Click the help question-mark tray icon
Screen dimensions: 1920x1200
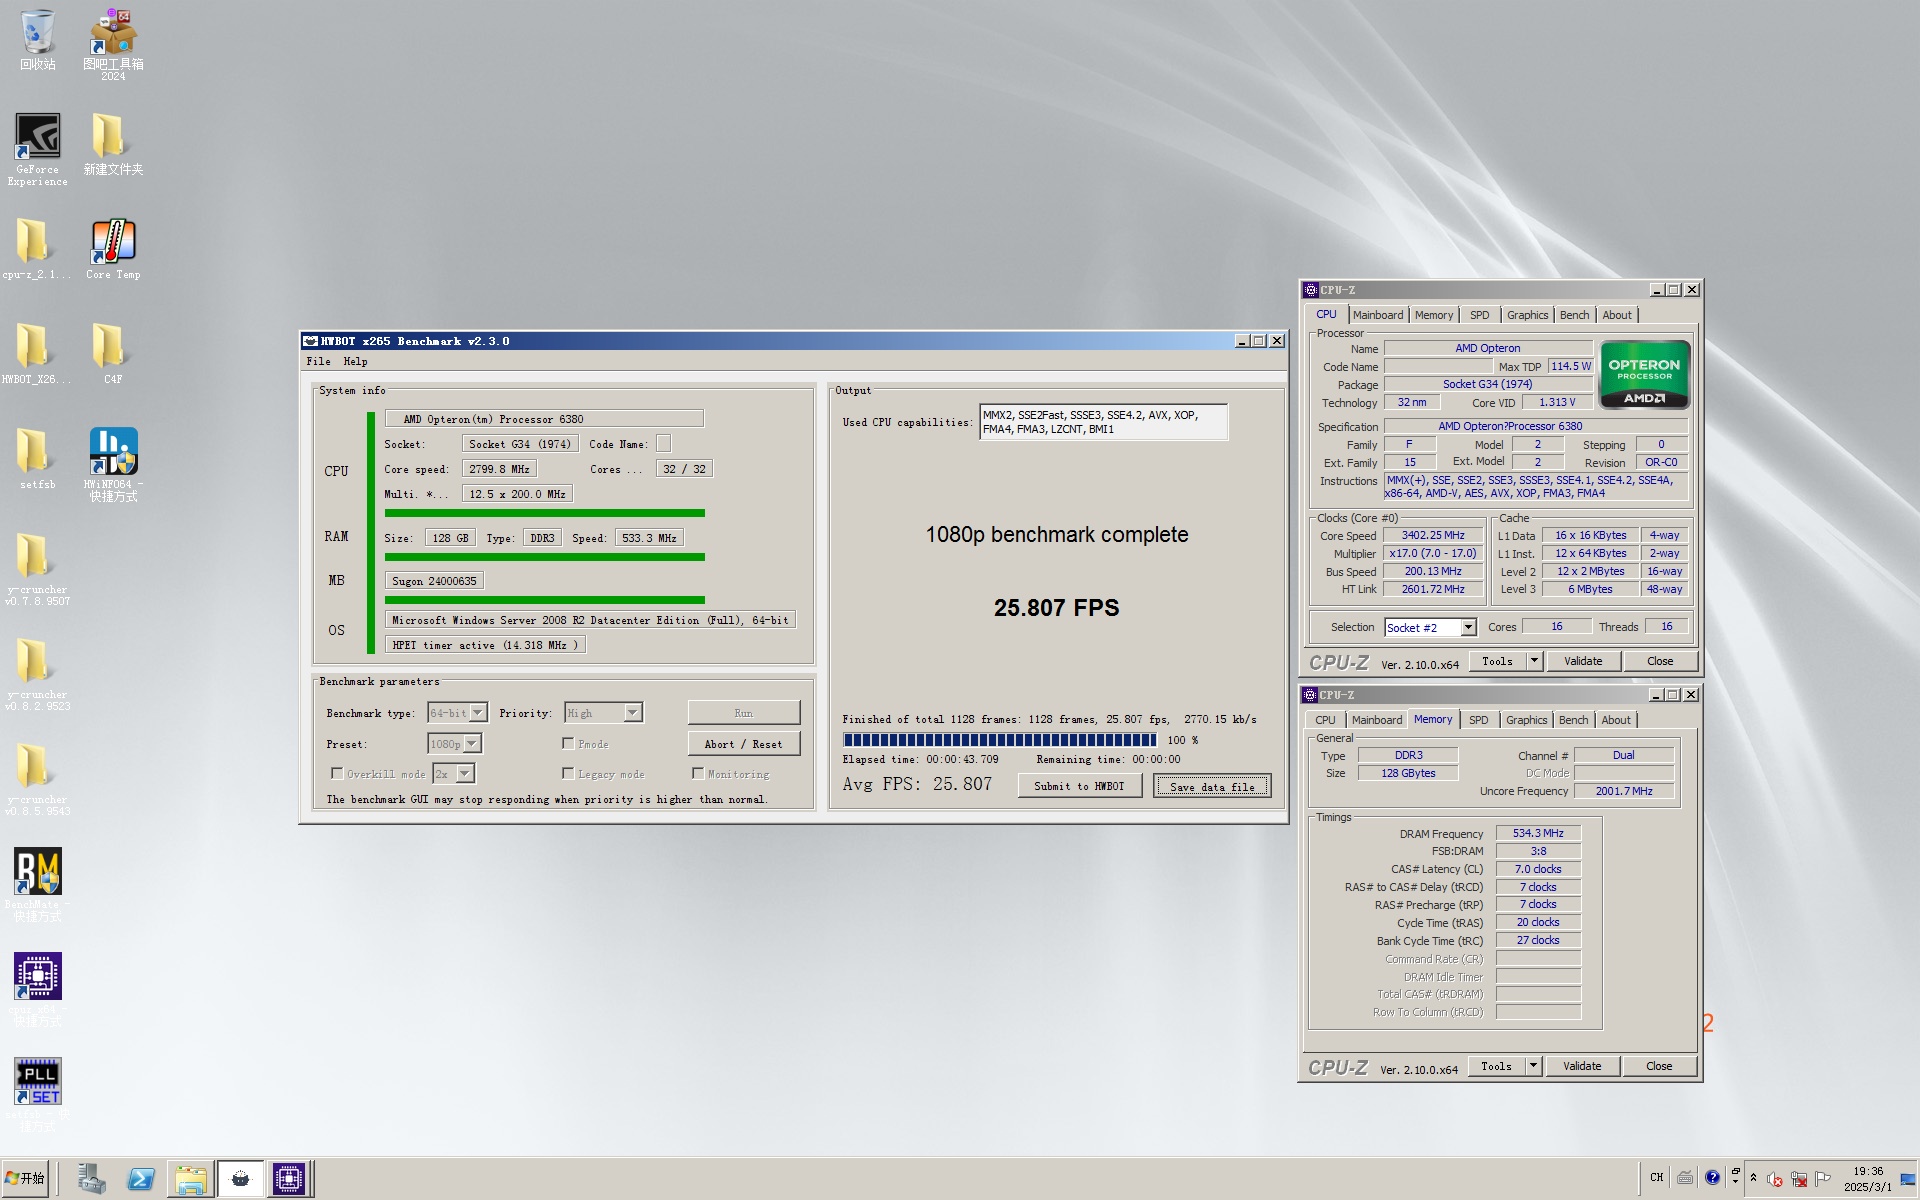(x=1712, y=1177)
